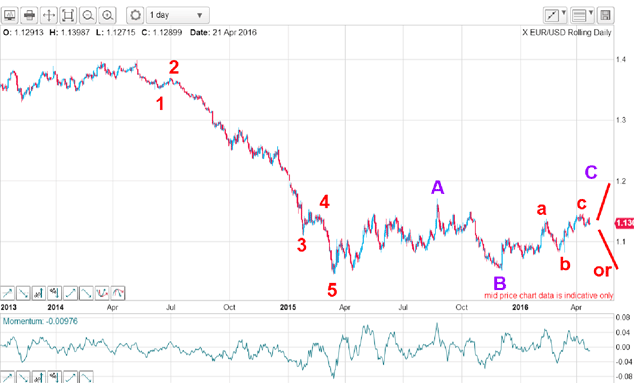Image resolution: width=634 pixels, height=383 pixels.
Task: Select the red wave label 5
Action: [x=332, y=290]
